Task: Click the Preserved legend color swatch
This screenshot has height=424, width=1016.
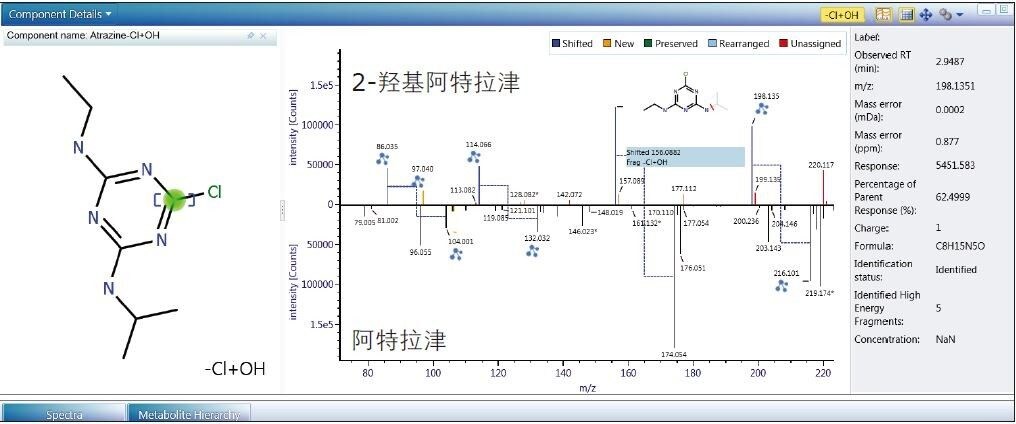Action: click(648, 43)
